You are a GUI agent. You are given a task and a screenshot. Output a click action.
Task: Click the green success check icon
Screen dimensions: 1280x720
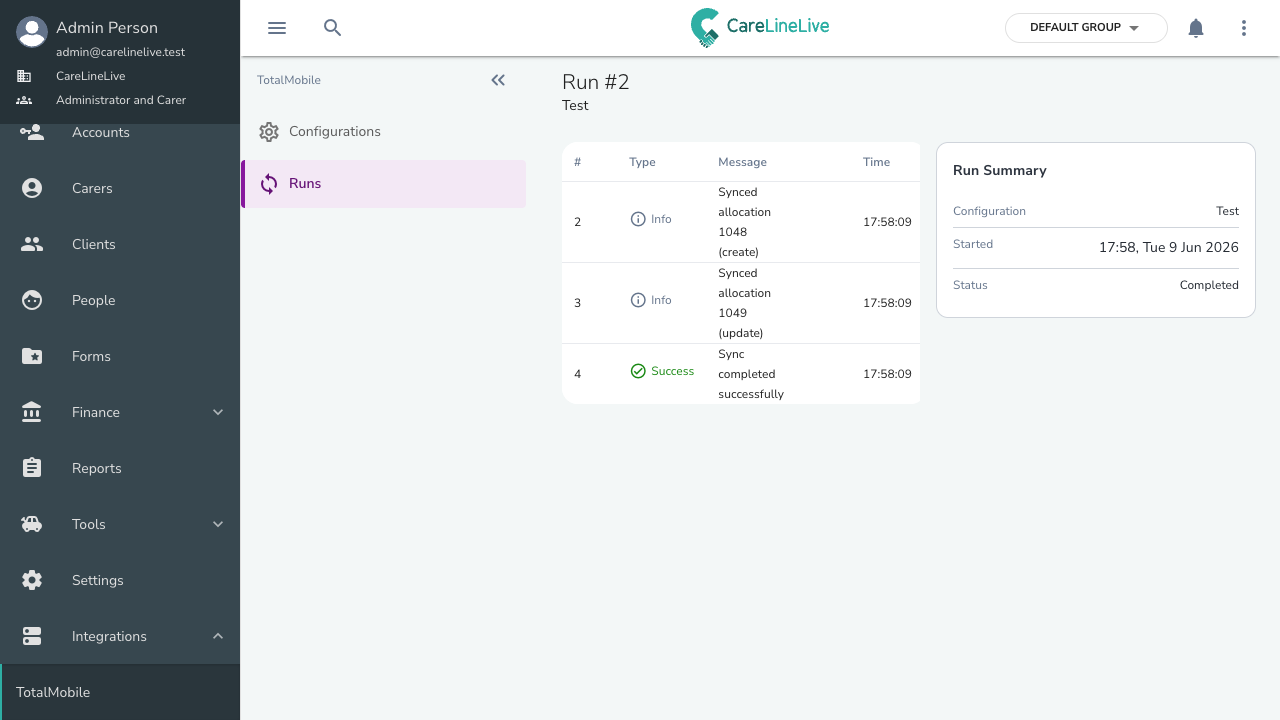coord(638,371)
